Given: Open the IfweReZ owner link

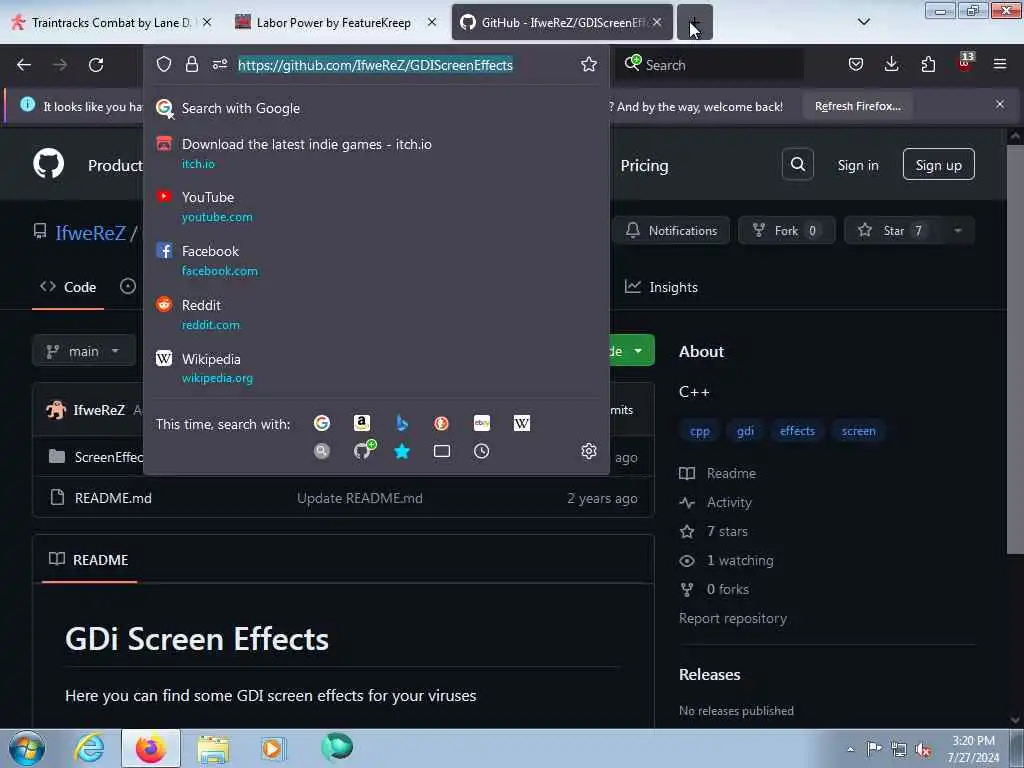Looking at the screenshot, I should click(x=90, y=233).
